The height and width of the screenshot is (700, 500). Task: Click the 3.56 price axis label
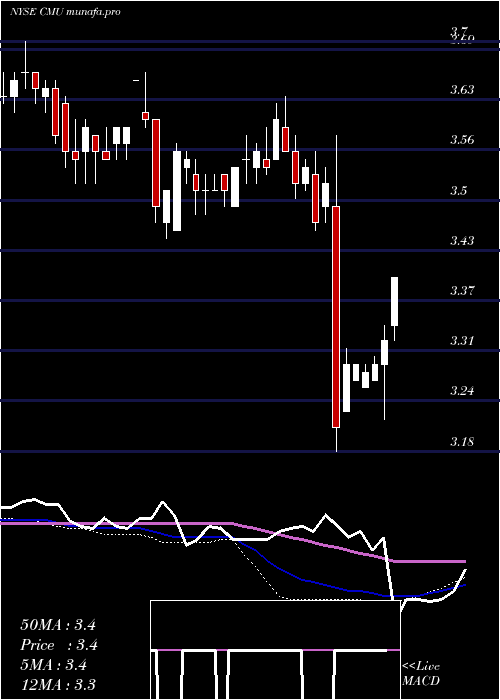[462, 140]
